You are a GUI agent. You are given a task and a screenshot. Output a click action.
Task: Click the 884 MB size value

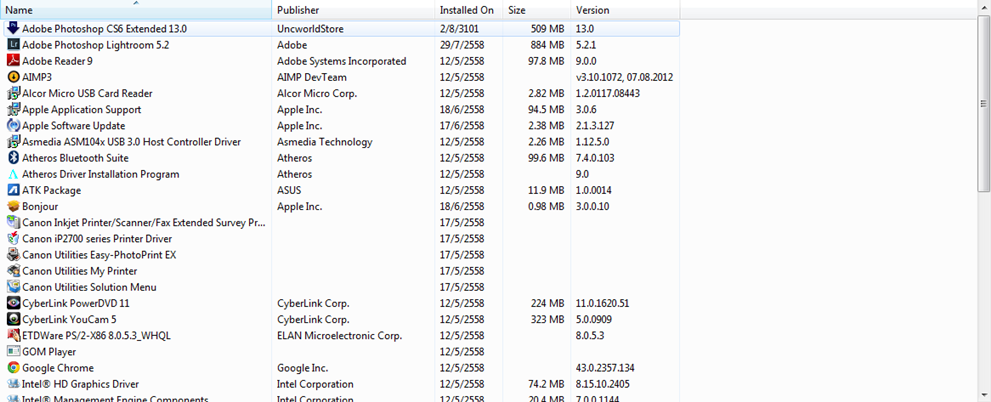coord(547,45)
